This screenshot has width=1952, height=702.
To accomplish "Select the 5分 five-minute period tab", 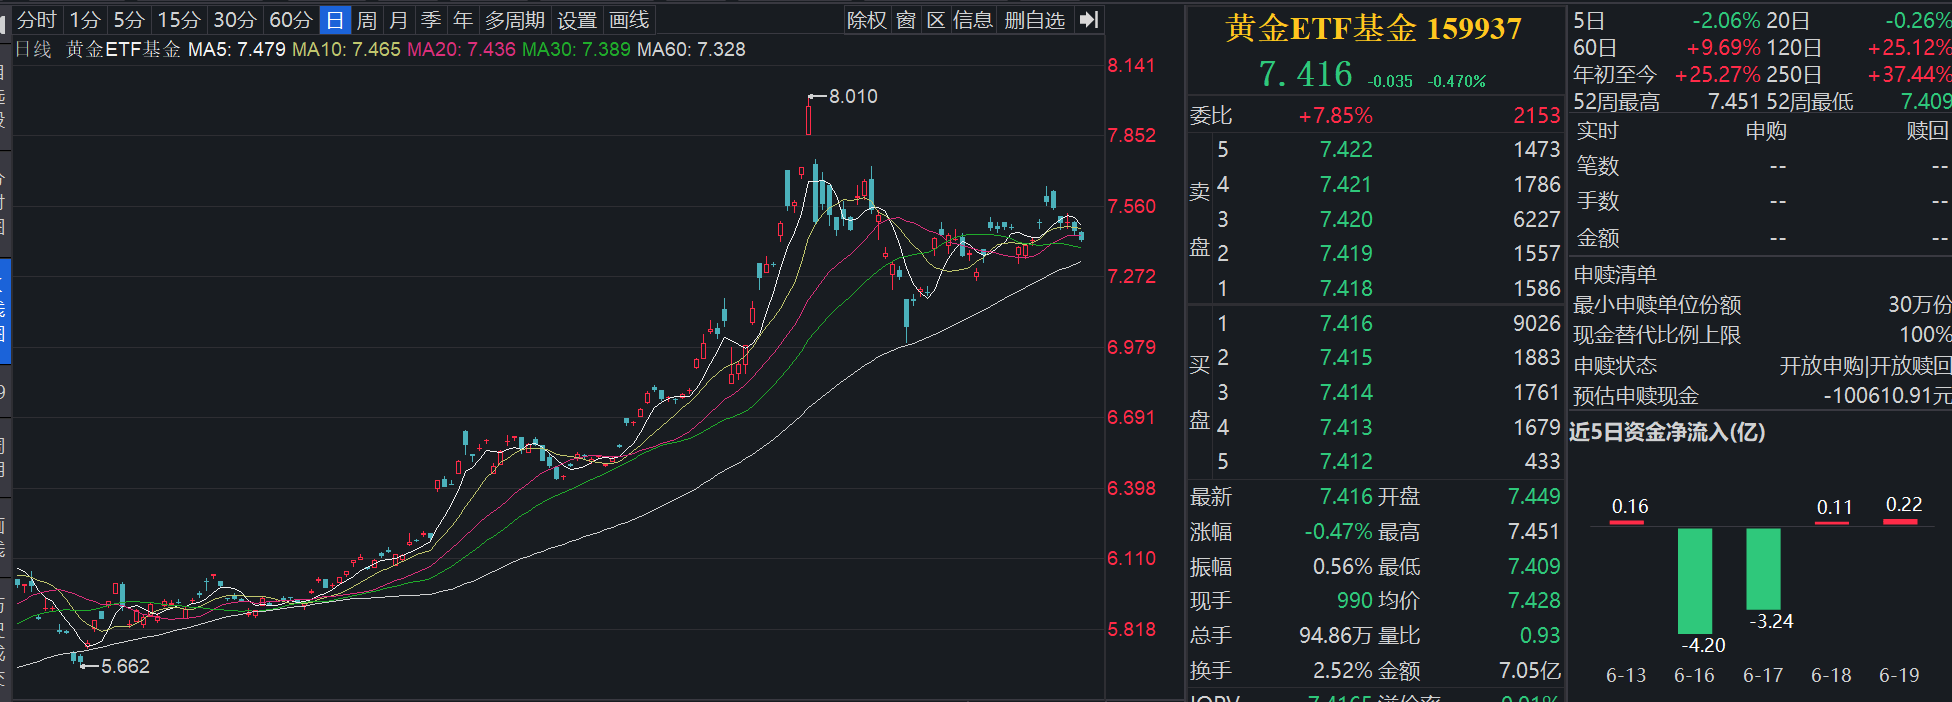I will click(x=129, y=20).
